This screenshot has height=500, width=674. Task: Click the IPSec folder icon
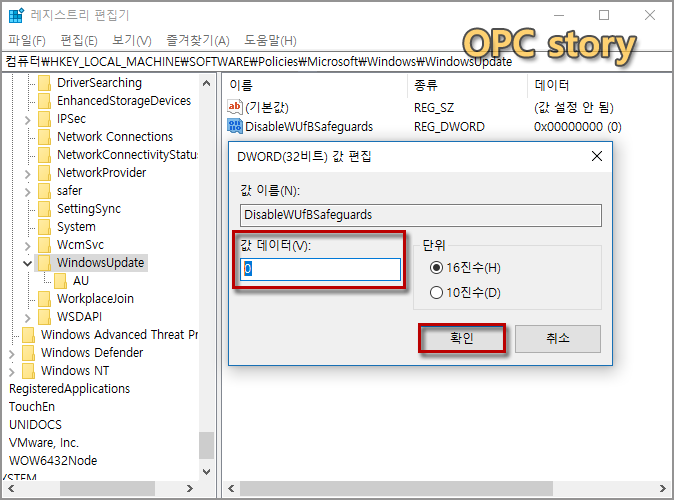click(x=44, y=119)
